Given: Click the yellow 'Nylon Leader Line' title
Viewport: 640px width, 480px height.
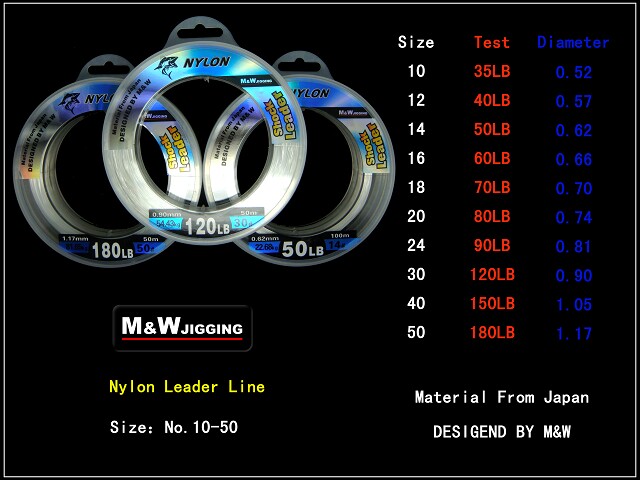Looking at the screenshot, I should tap(187, 387).
